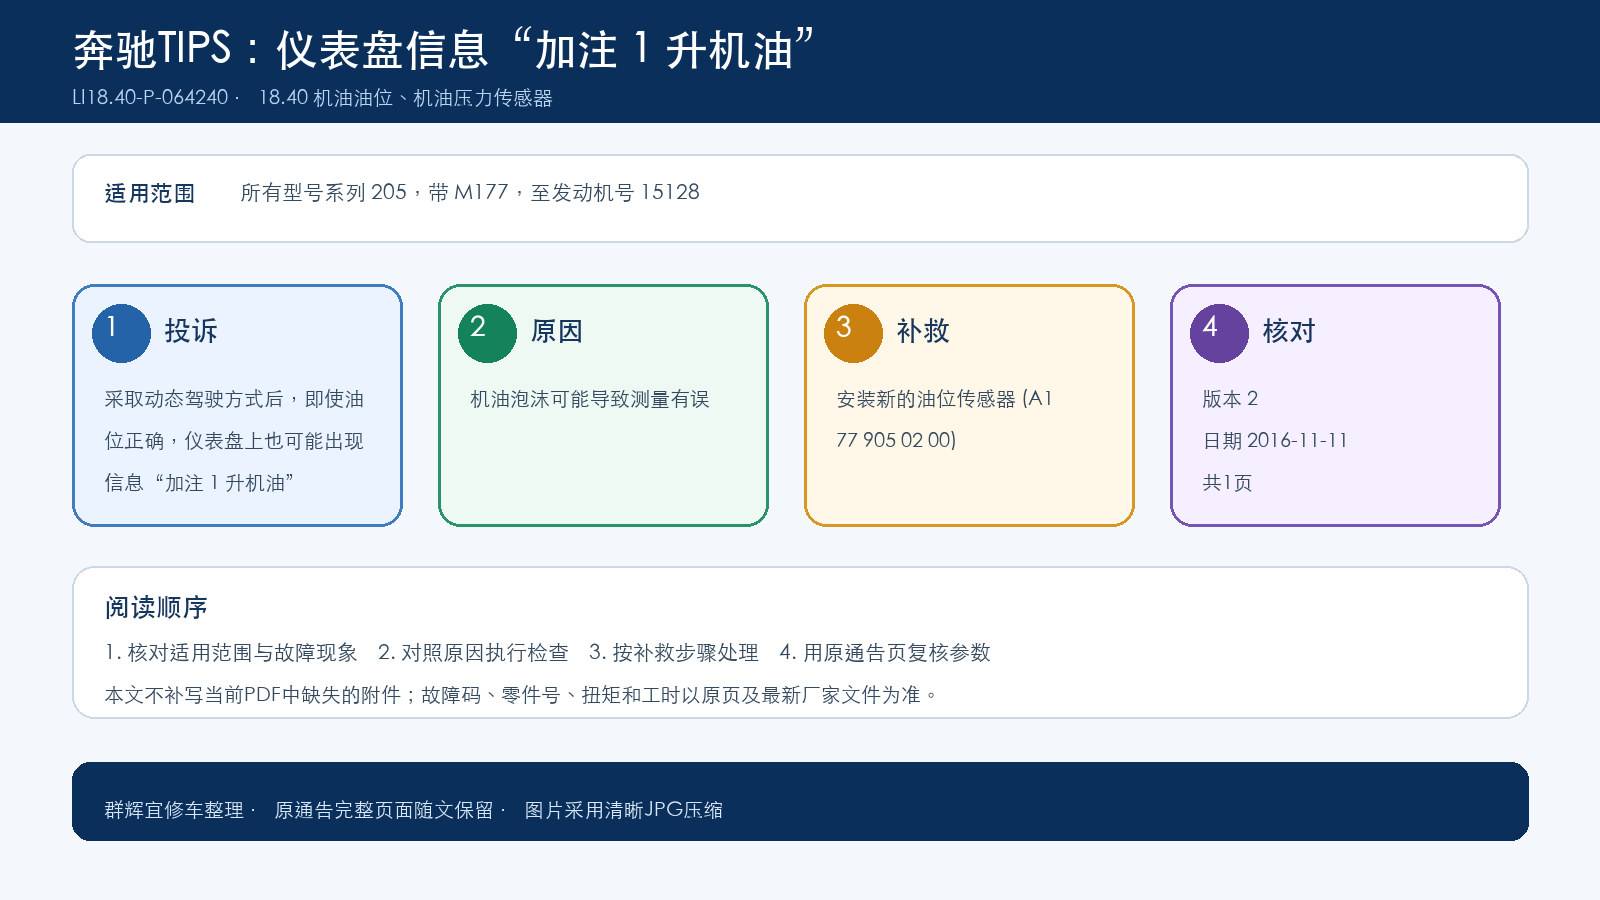The width and height of the screenshot is (1600, 900).
Task: Click step 2. 对照原因执行检查
Action: pyautogui.click(x=473, y=653)
